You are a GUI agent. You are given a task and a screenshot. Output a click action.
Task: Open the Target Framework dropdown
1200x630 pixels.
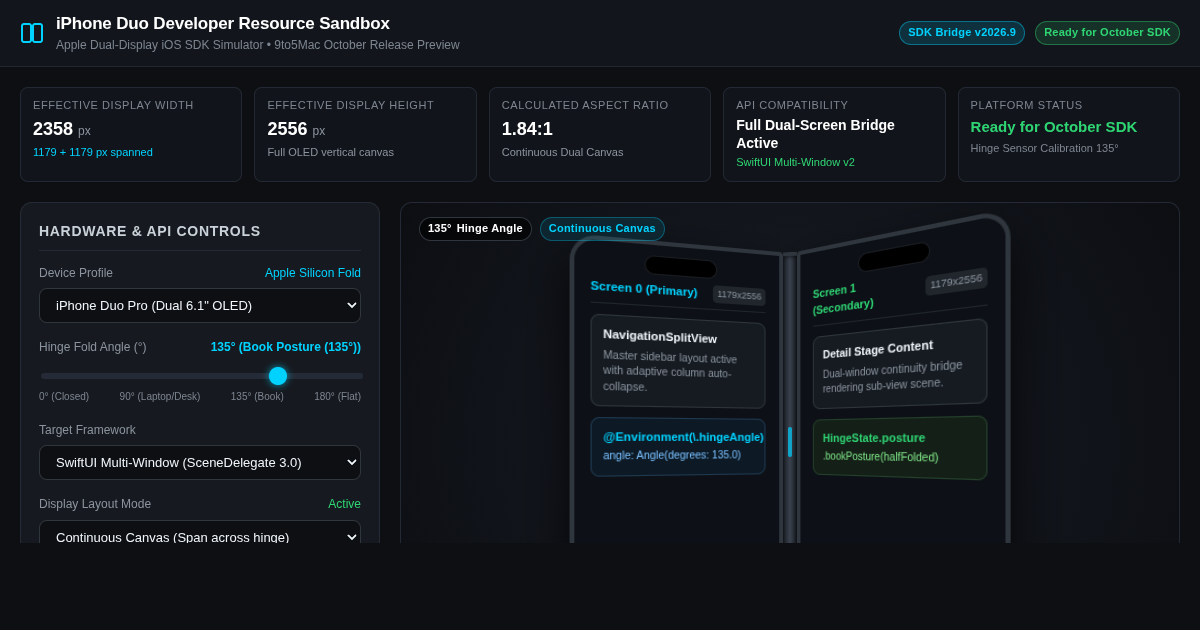200,462
